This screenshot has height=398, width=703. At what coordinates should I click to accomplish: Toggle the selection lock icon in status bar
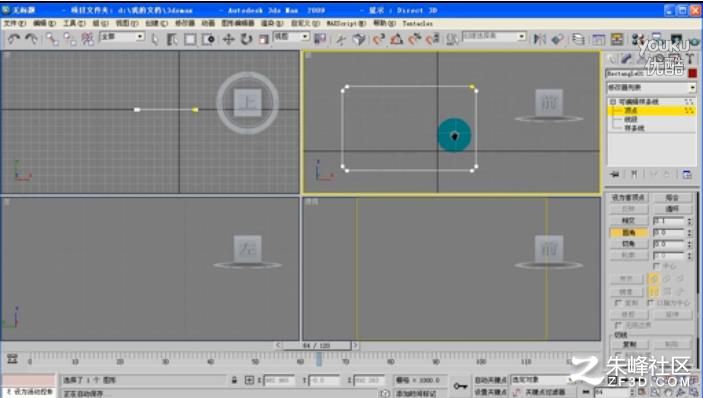coord(234,380)
